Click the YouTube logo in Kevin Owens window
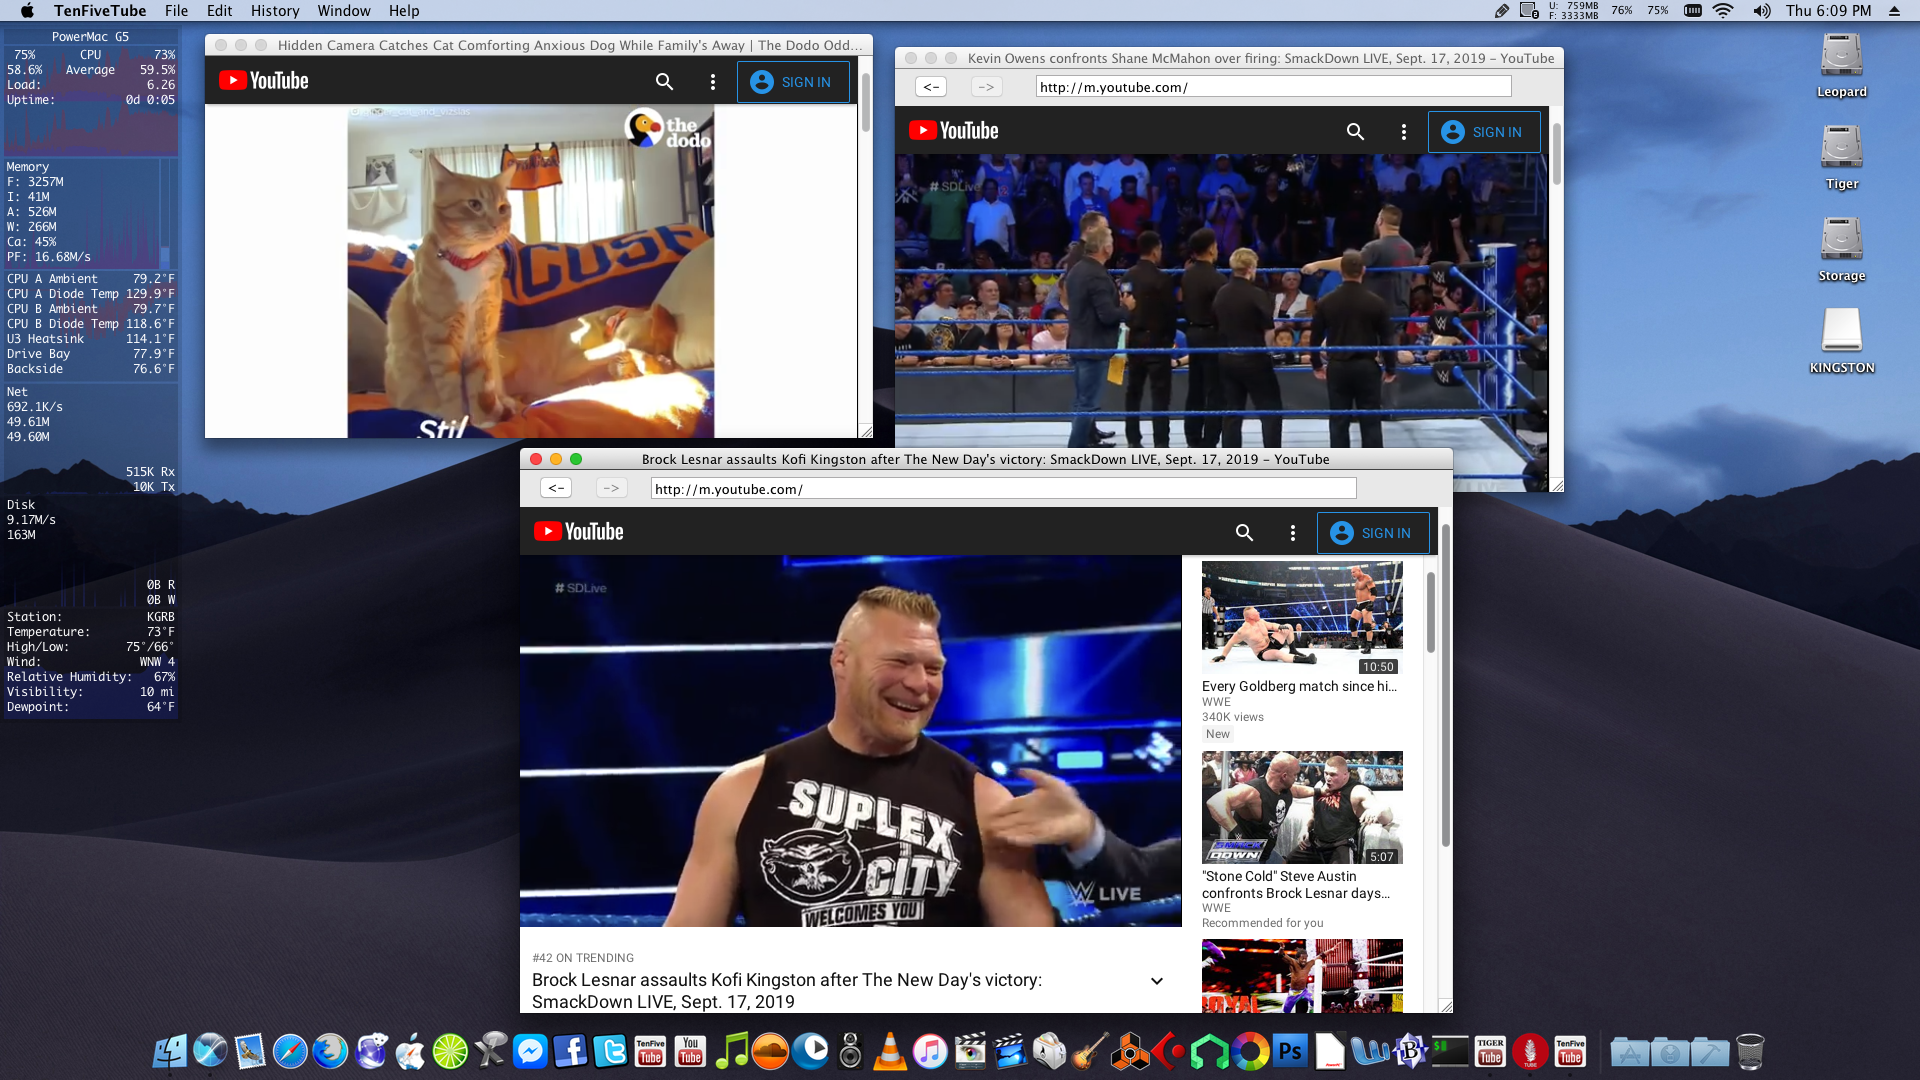 953,131
